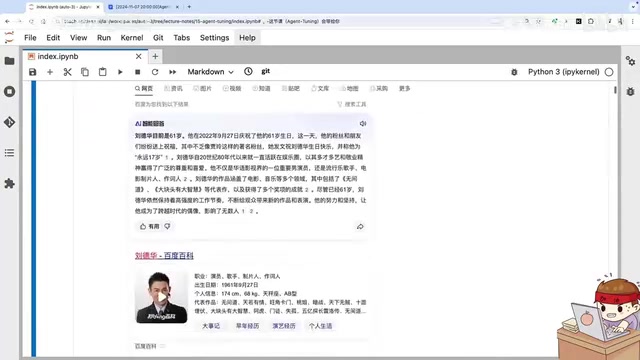Image resolution: width=640 pixels, height=360 pixels.
Task: Open the Debugger panel in right sidebar
Action: [x=631, y=91]
